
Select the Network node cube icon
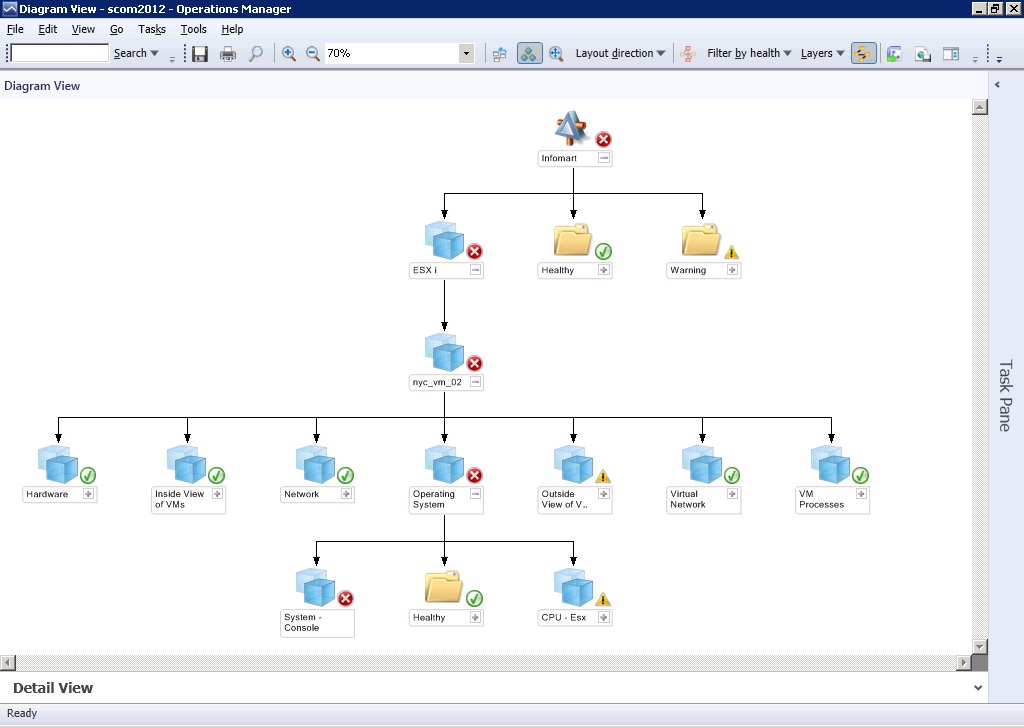tap(316, 465)
